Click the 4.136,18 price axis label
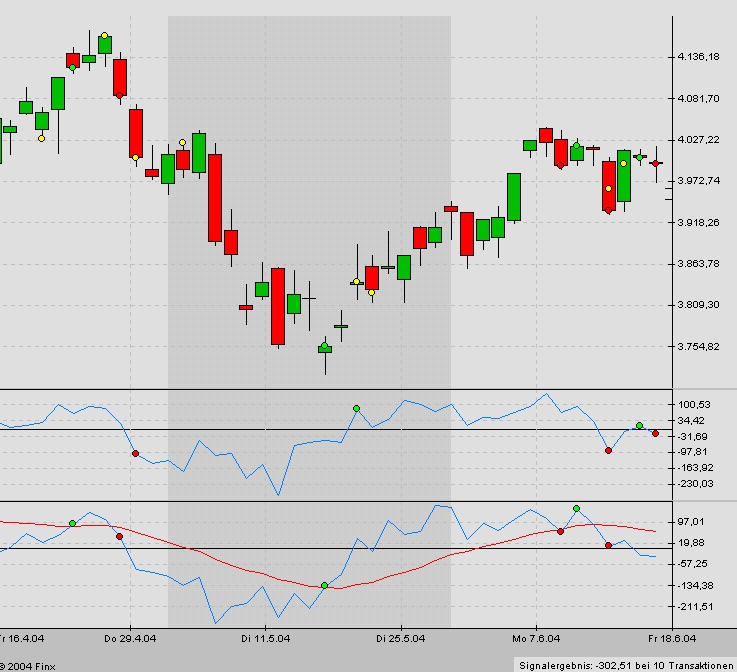737x672 pixels. (x=698, y=57)
